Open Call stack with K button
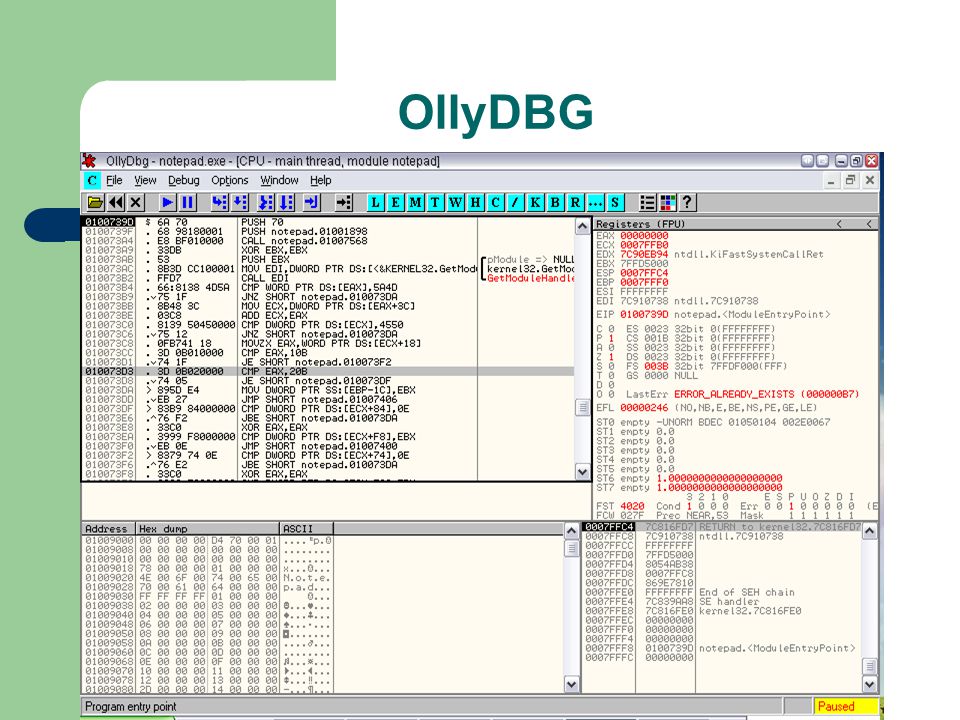The height and width of the screenshot is (720, 960). pos(535,203)
